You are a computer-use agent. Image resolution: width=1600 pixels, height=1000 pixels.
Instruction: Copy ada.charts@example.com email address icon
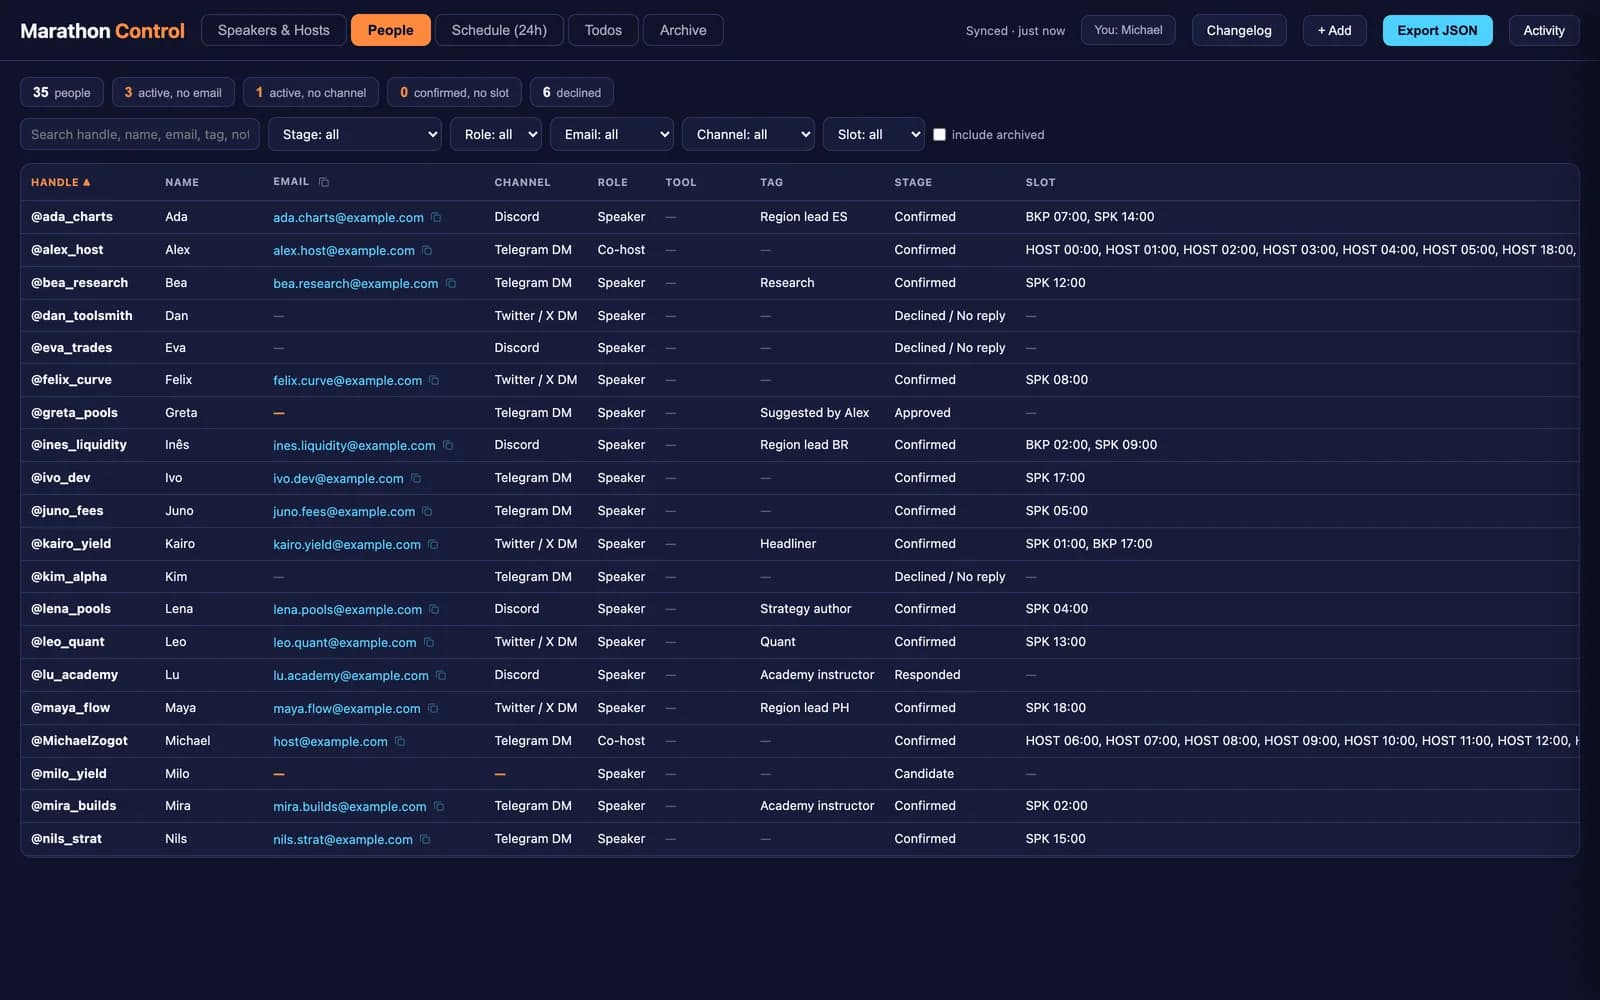click(436, 217)
